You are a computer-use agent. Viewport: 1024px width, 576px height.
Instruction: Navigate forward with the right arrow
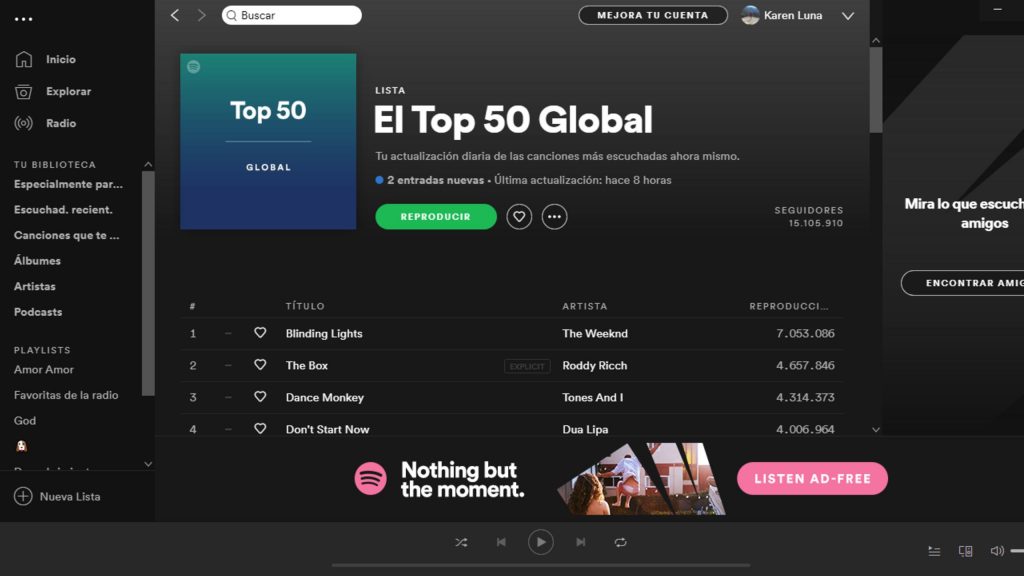201,15
